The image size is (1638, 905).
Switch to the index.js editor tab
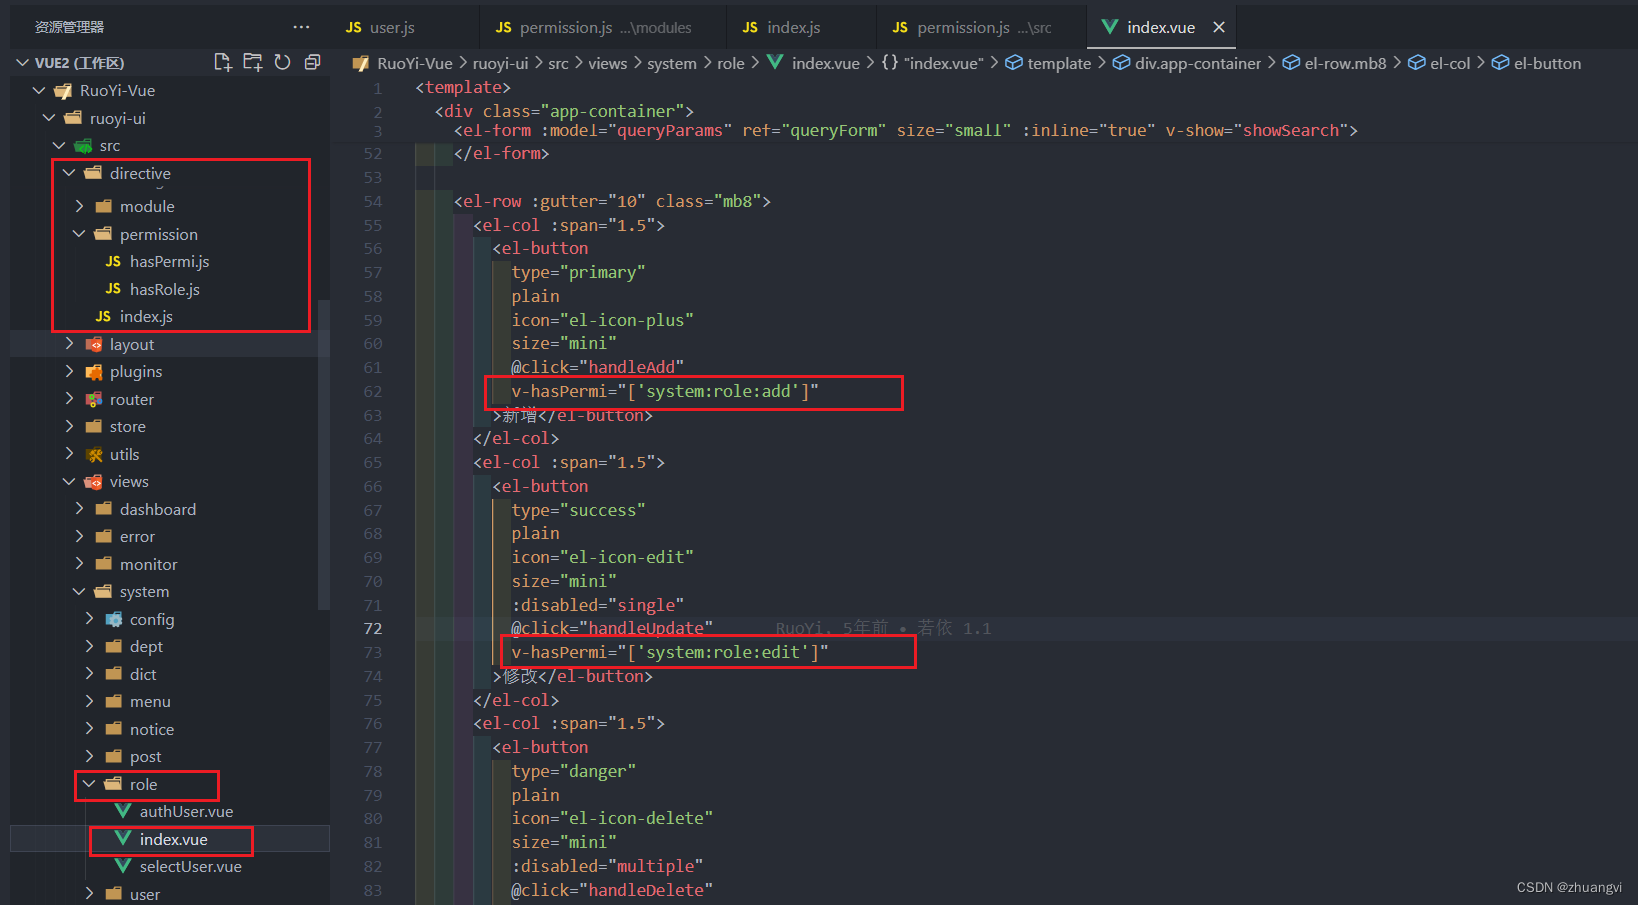point(781,27)
